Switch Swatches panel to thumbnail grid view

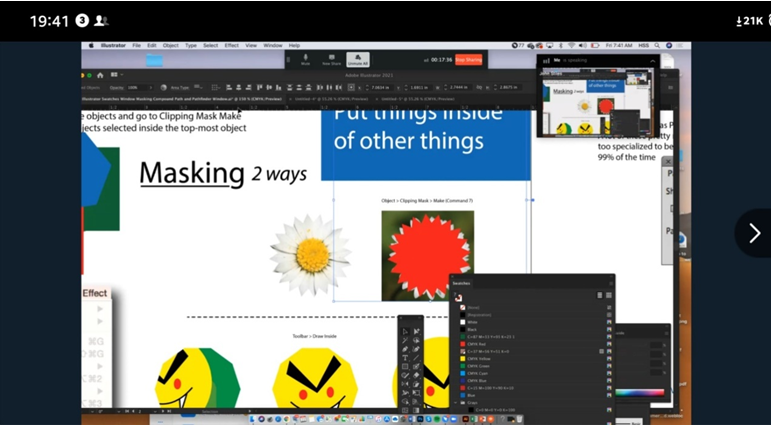[x=608, y=295]
